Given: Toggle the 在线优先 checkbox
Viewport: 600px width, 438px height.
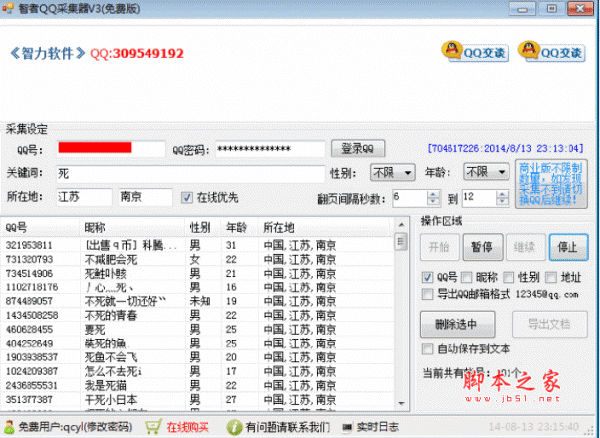Looking at the screenshot, I should coord(187,197).
